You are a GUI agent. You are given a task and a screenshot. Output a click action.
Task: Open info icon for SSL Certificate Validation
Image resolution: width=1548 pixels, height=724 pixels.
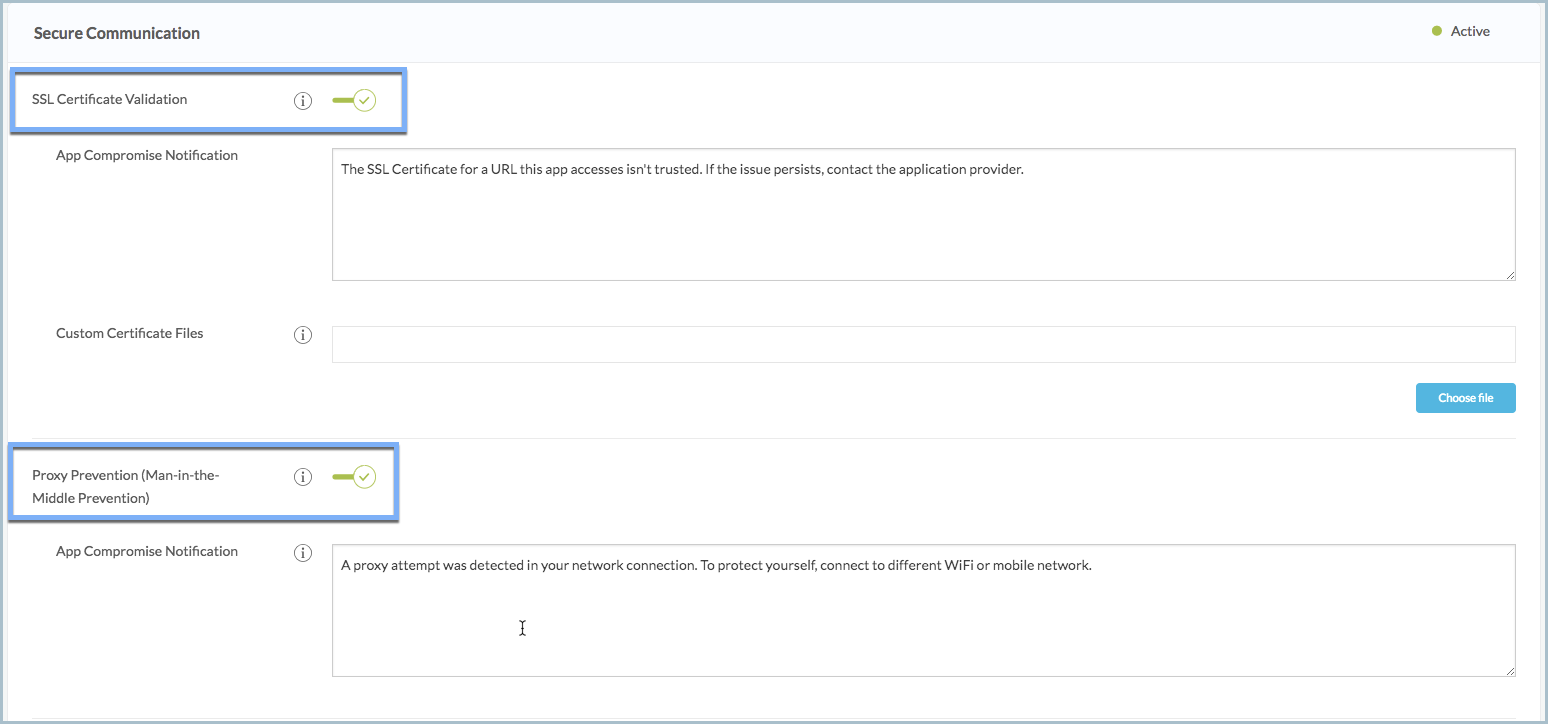pyautogui.click(x=303, y=100)
